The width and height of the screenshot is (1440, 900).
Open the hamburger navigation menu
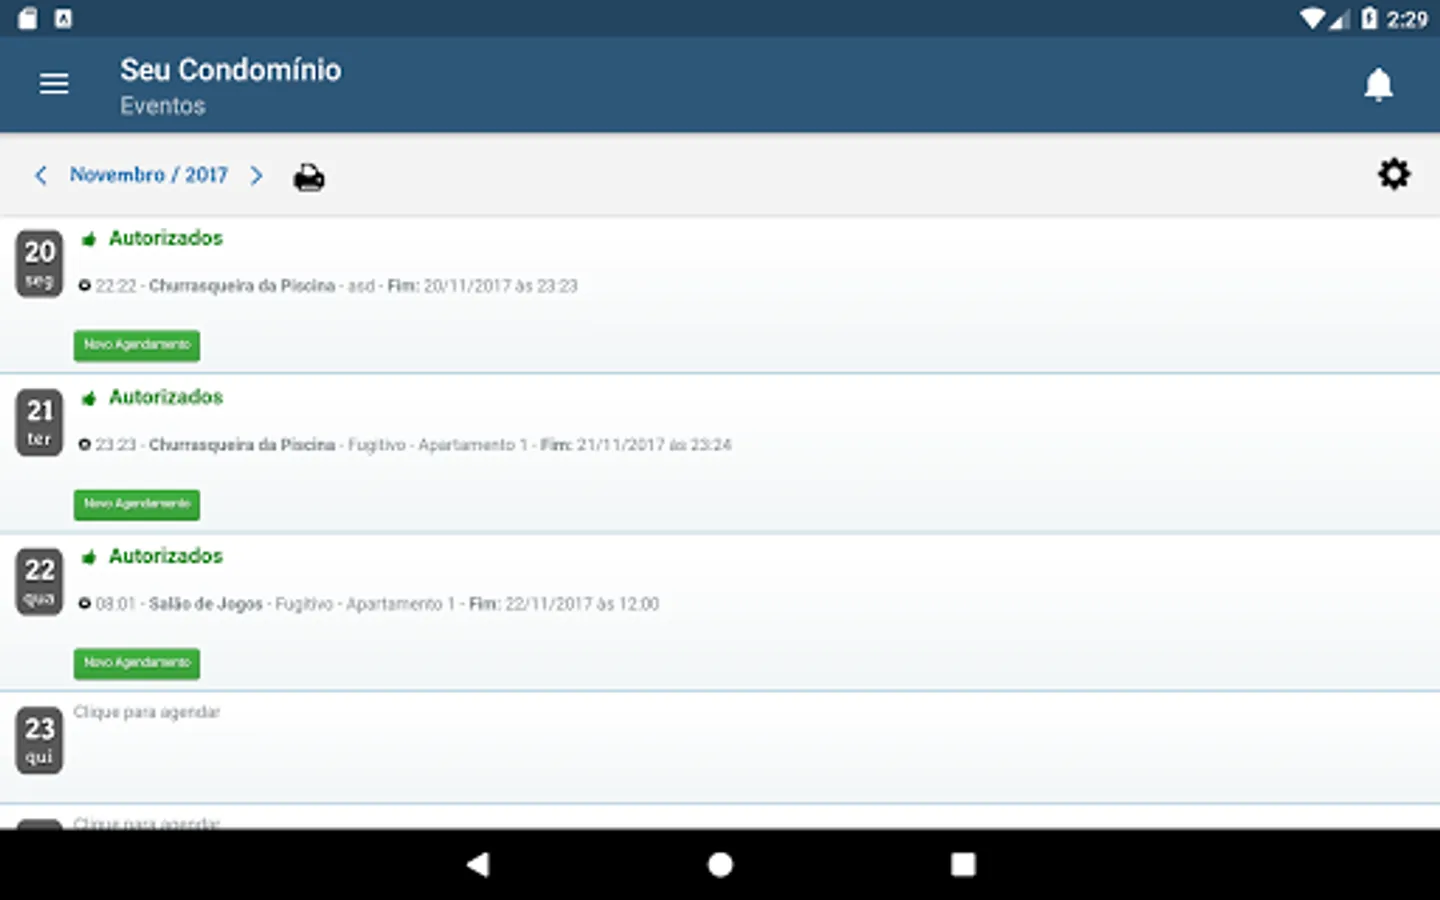pos(54,84)
